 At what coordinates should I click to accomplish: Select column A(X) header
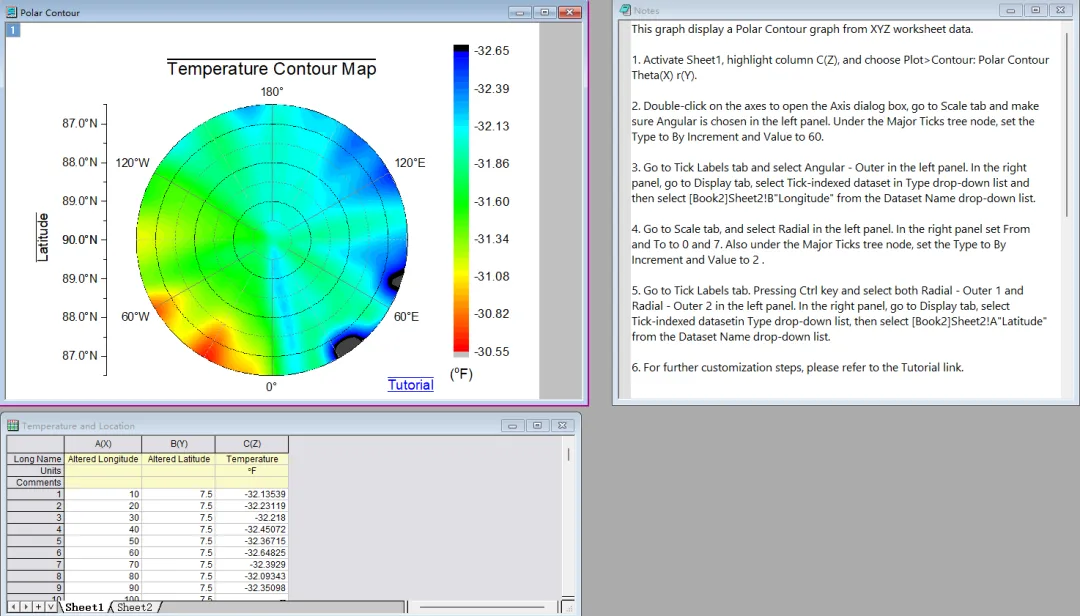pyautogui.click(x=103, y=444)
